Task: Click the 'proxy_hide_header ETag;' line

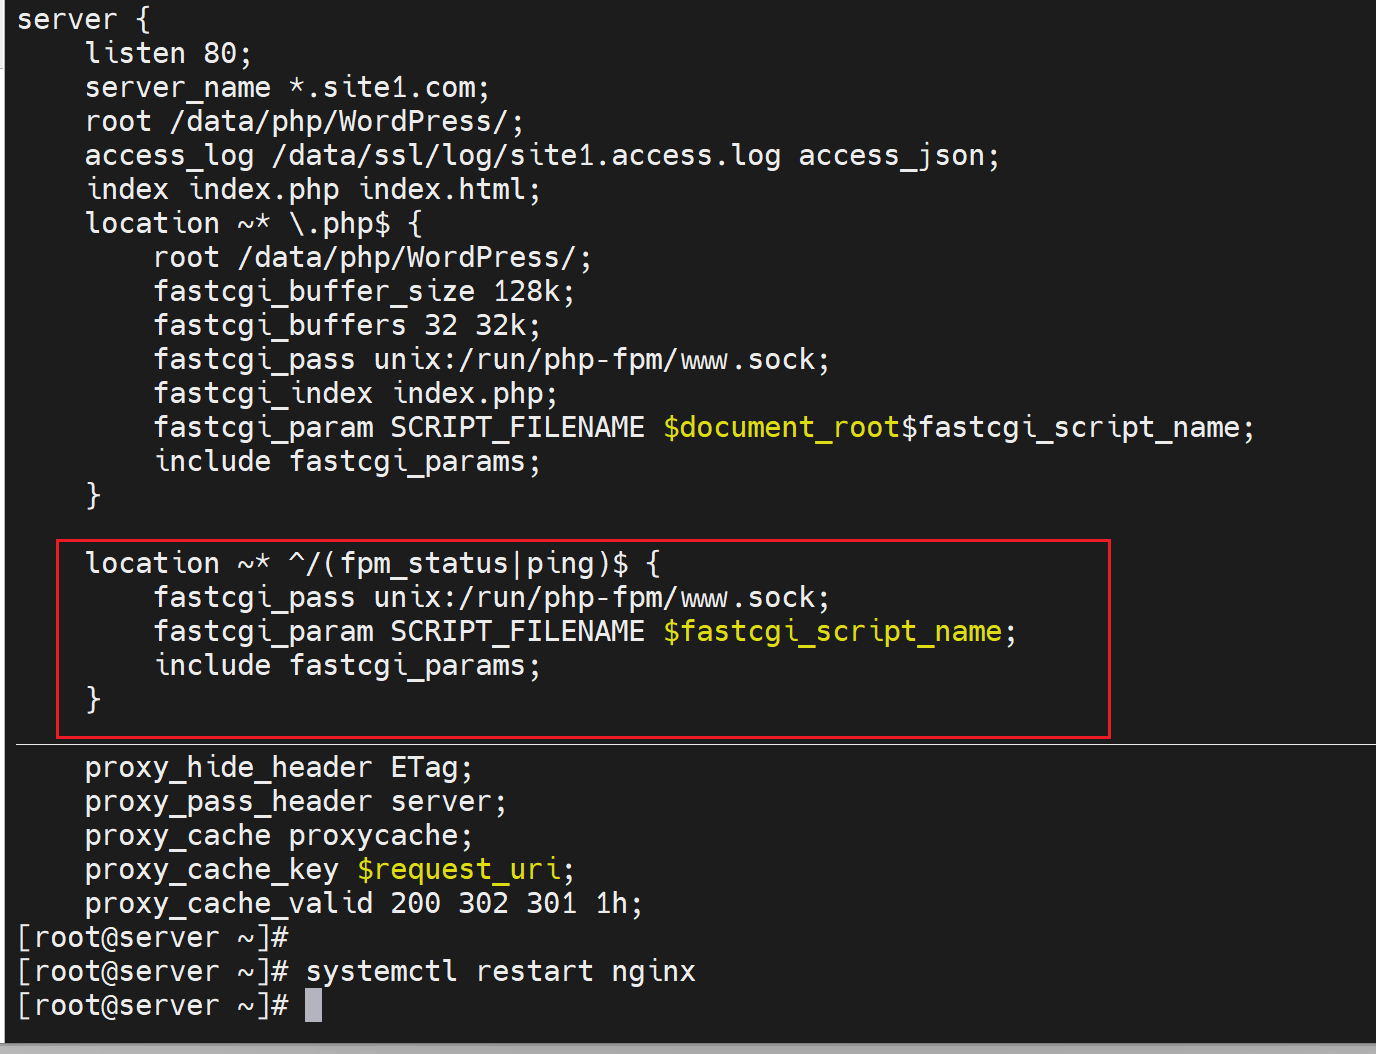Action: 278,767
